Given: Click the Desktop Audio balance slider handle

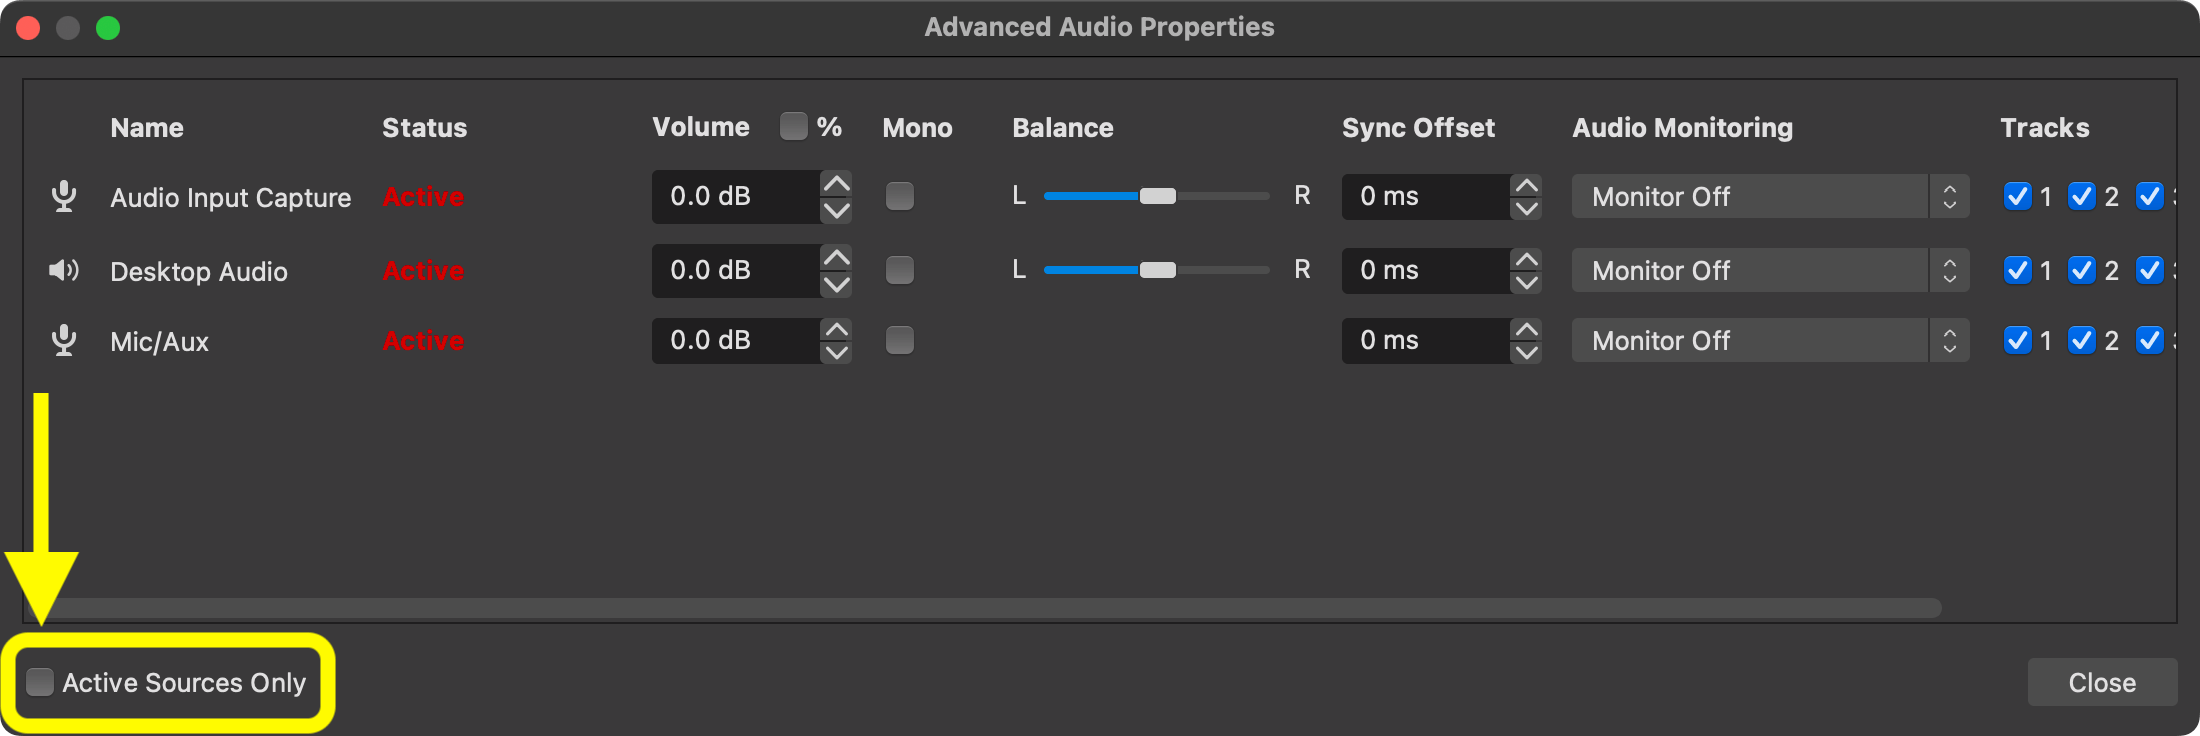Looking at the screenshot, I should point(1158,270).
